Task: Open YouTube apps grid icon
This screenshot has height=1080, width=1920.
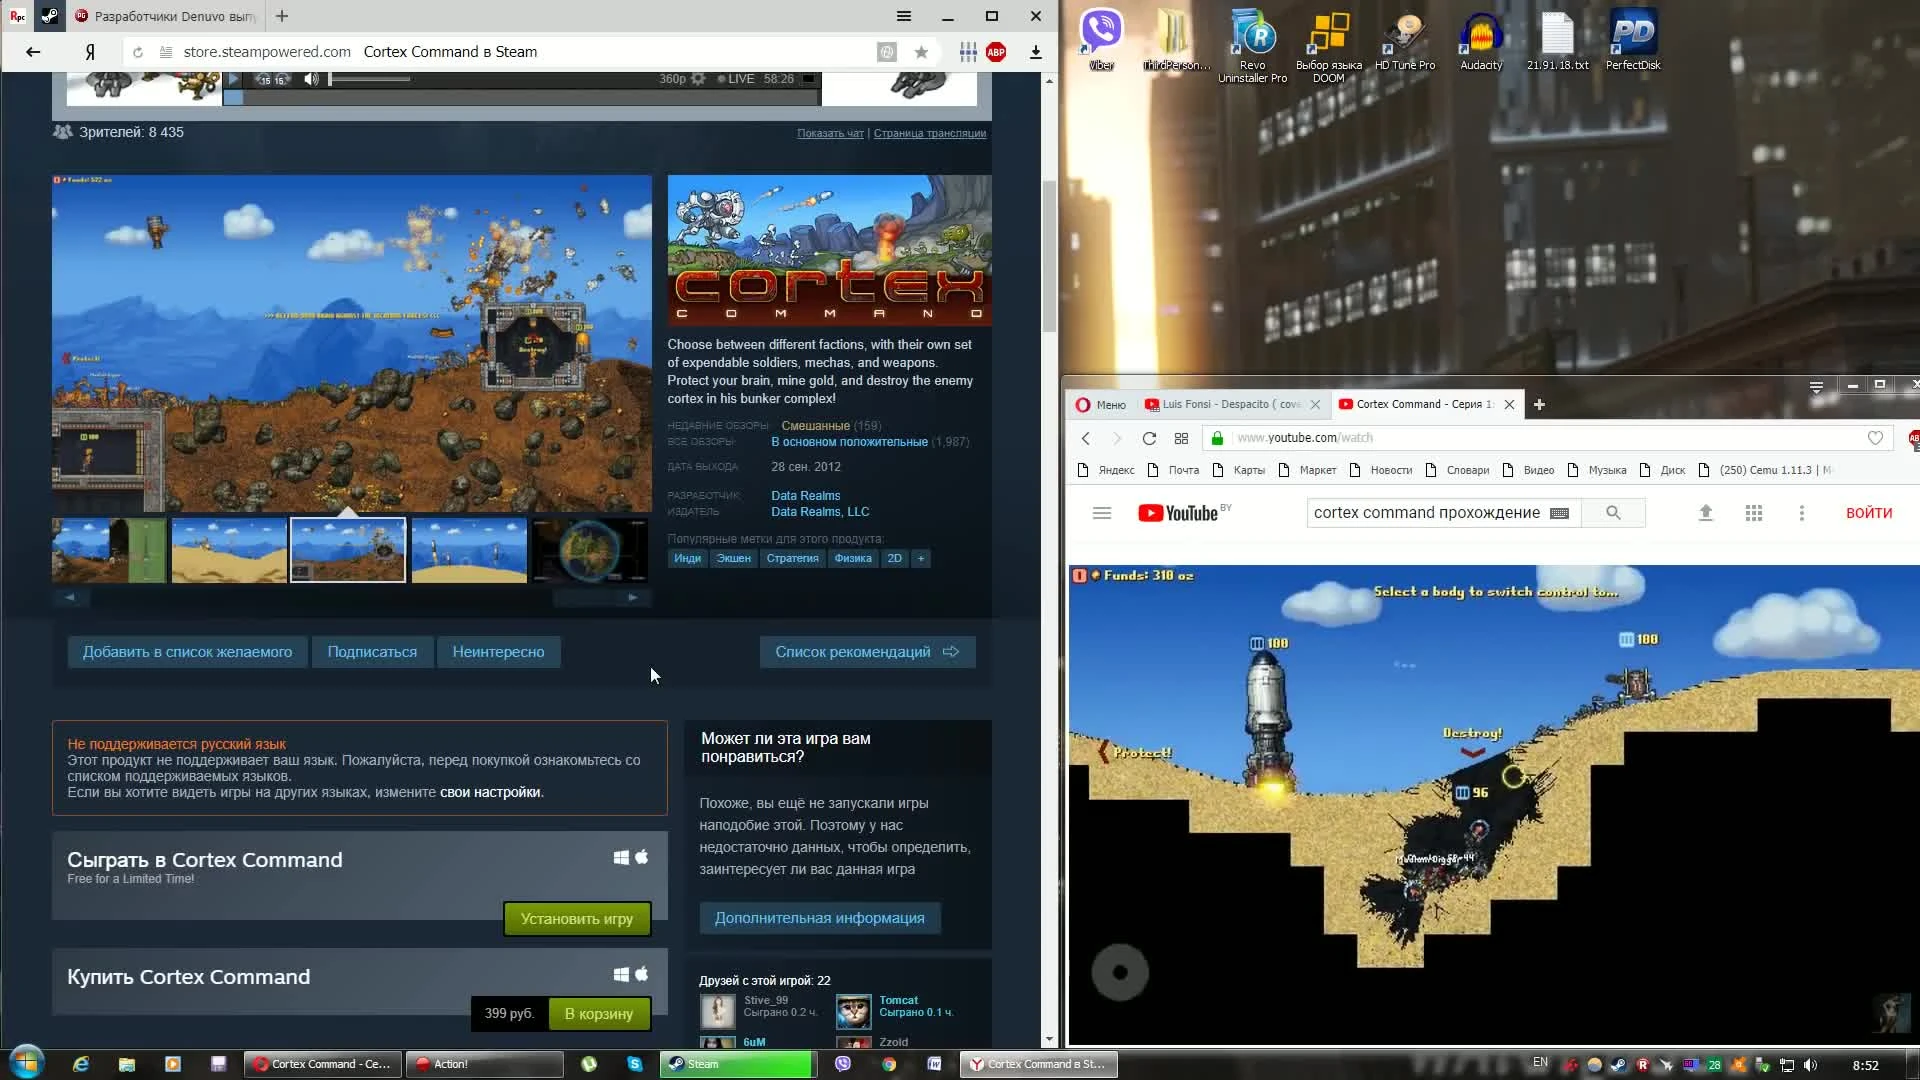Action: click(1753, 513)
